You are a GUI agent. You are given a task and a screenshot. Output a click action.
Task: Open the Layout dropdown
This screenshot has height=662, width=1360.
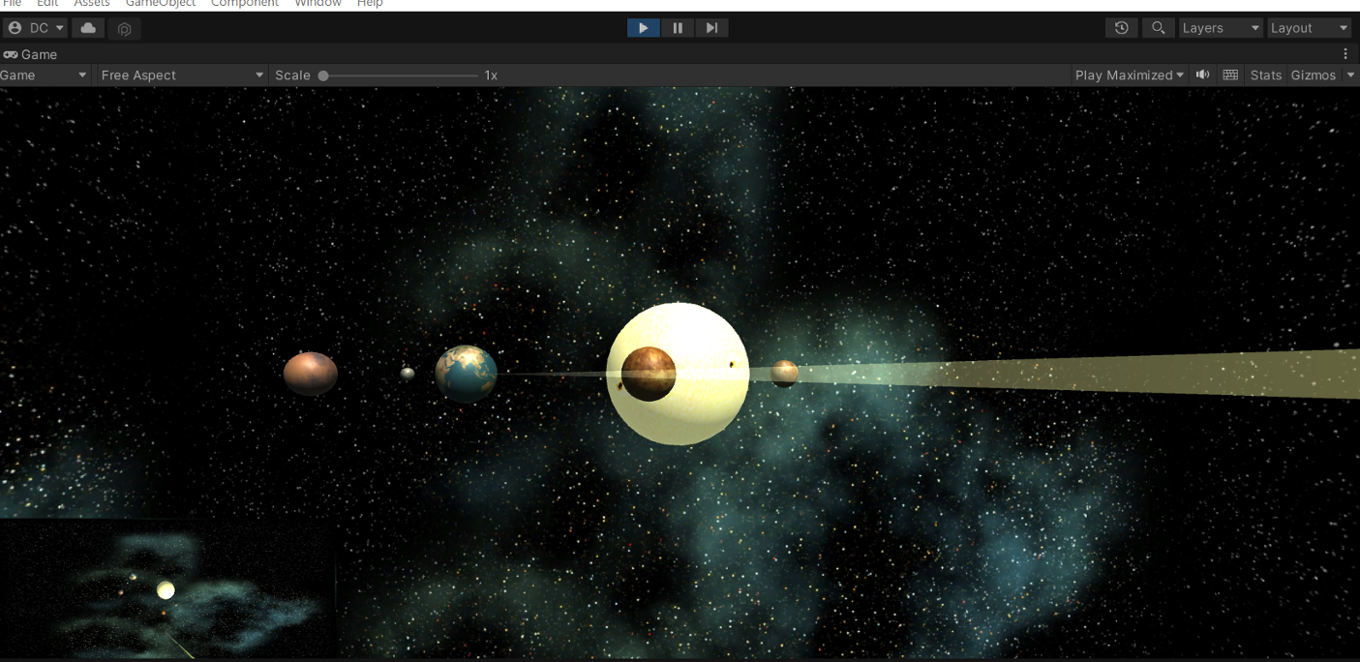[1310, 28]
